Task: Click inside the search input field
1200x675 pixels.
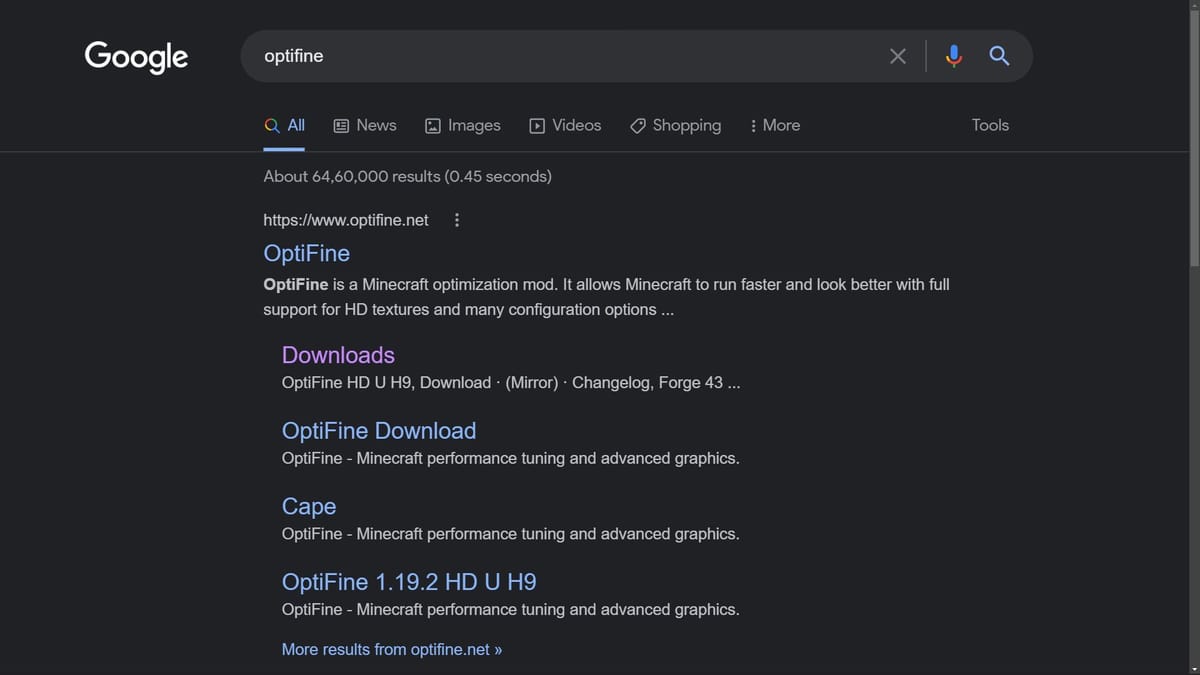Action: tap(550, 56)
